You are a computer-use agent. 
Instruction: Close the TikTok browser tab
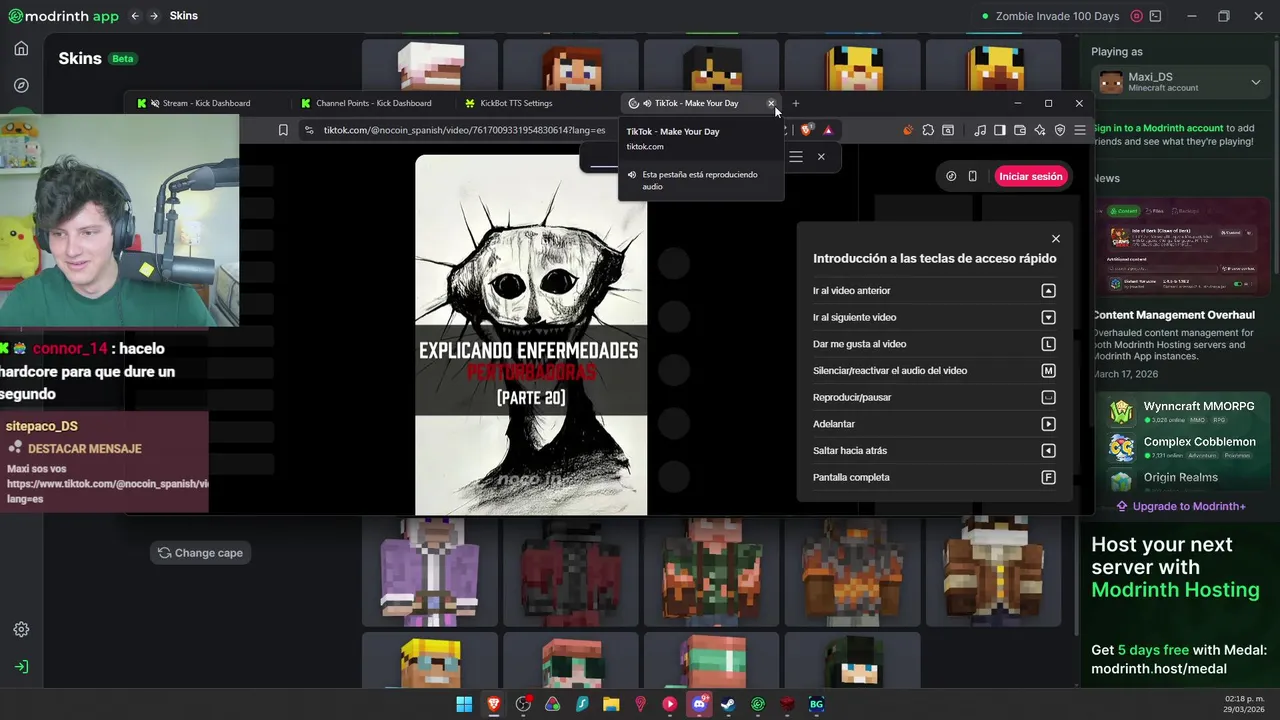(x=771, y=103)
